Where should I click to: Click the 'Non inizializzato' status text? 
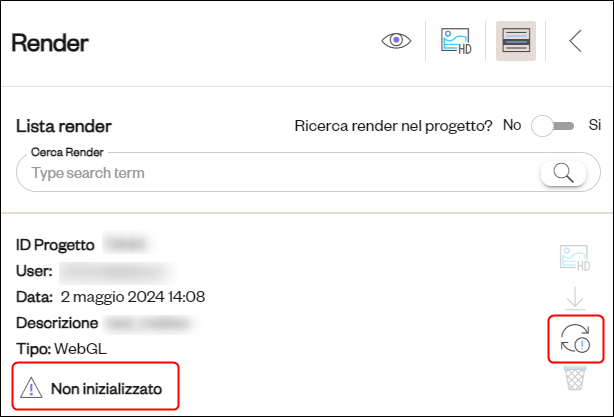coord(107,389)
